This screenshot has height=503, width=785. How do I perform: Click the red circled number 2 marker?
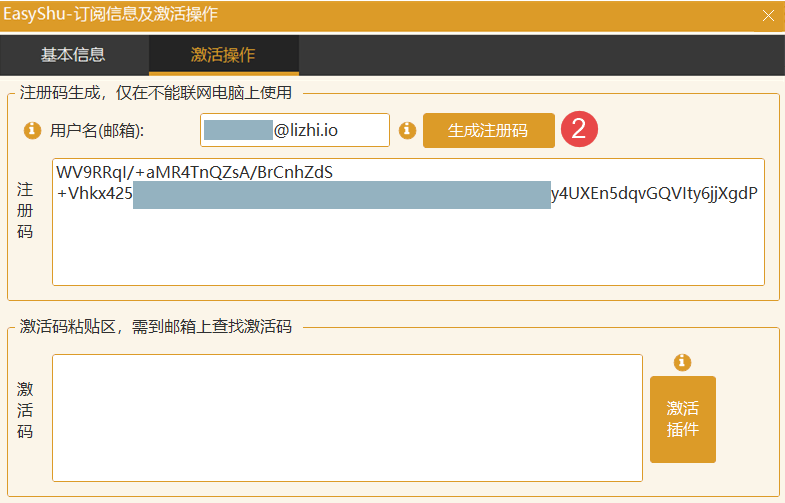(x=579, y=130)
